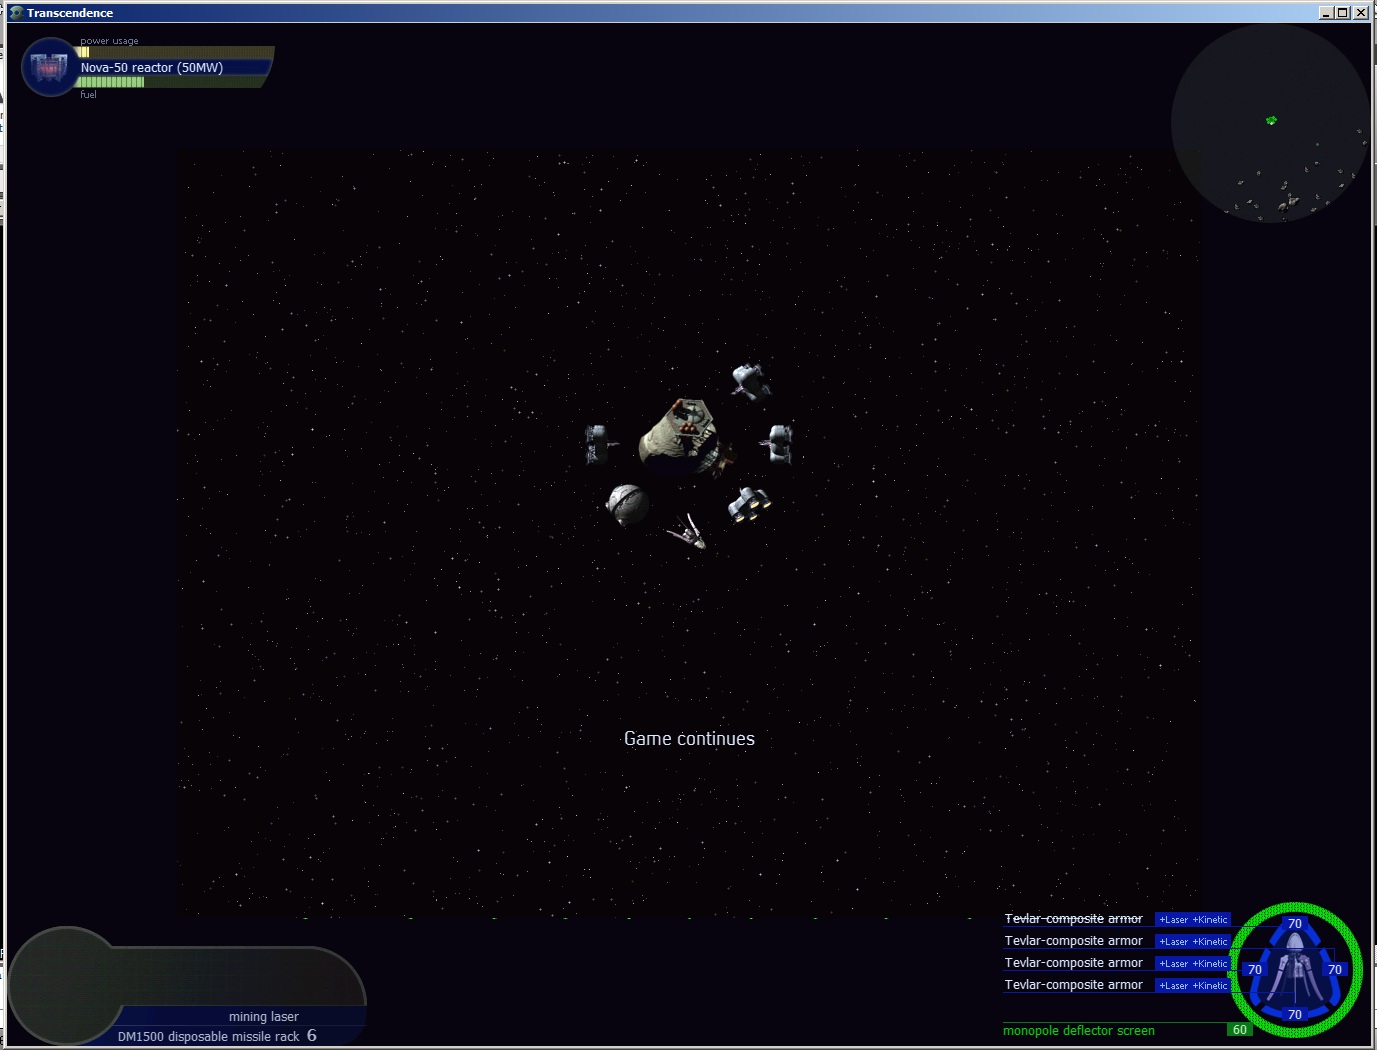Close the Transcendence window
1377x1050 pixels.
(x=1361, y=13)
